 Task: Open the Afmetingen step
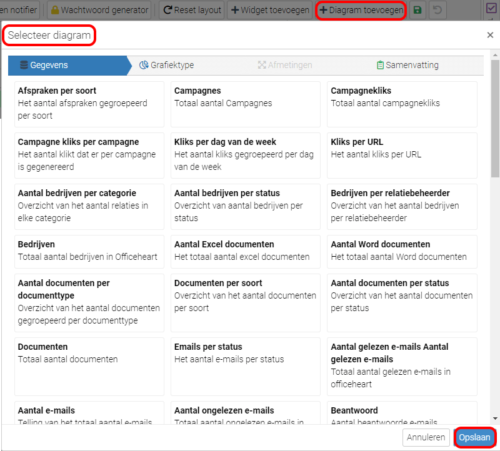285,65
